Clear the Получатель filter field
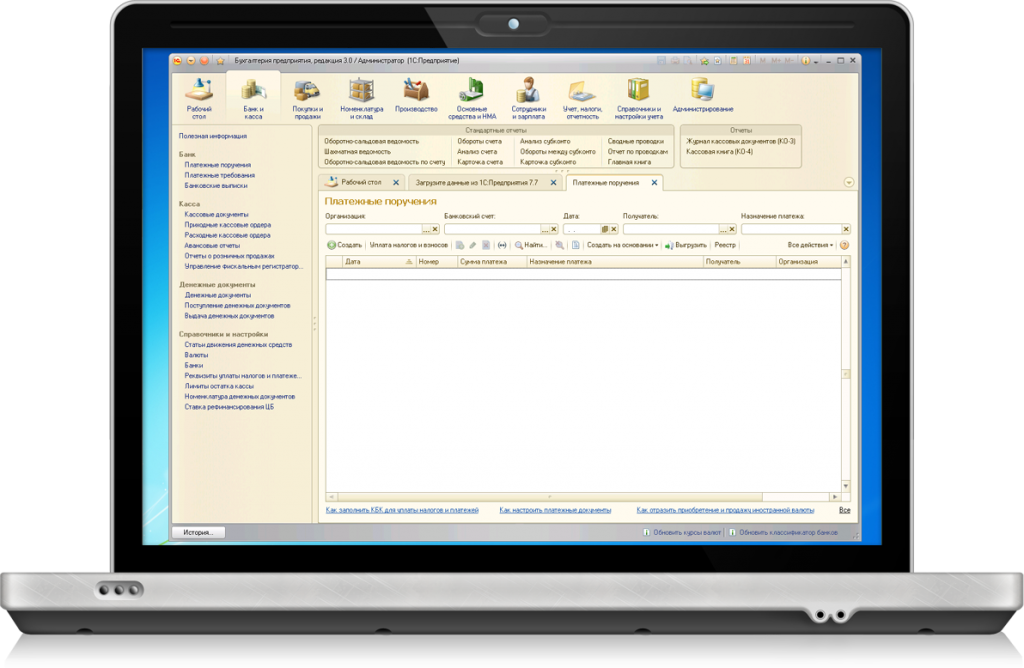The image size is (1024, 668). 732,229
